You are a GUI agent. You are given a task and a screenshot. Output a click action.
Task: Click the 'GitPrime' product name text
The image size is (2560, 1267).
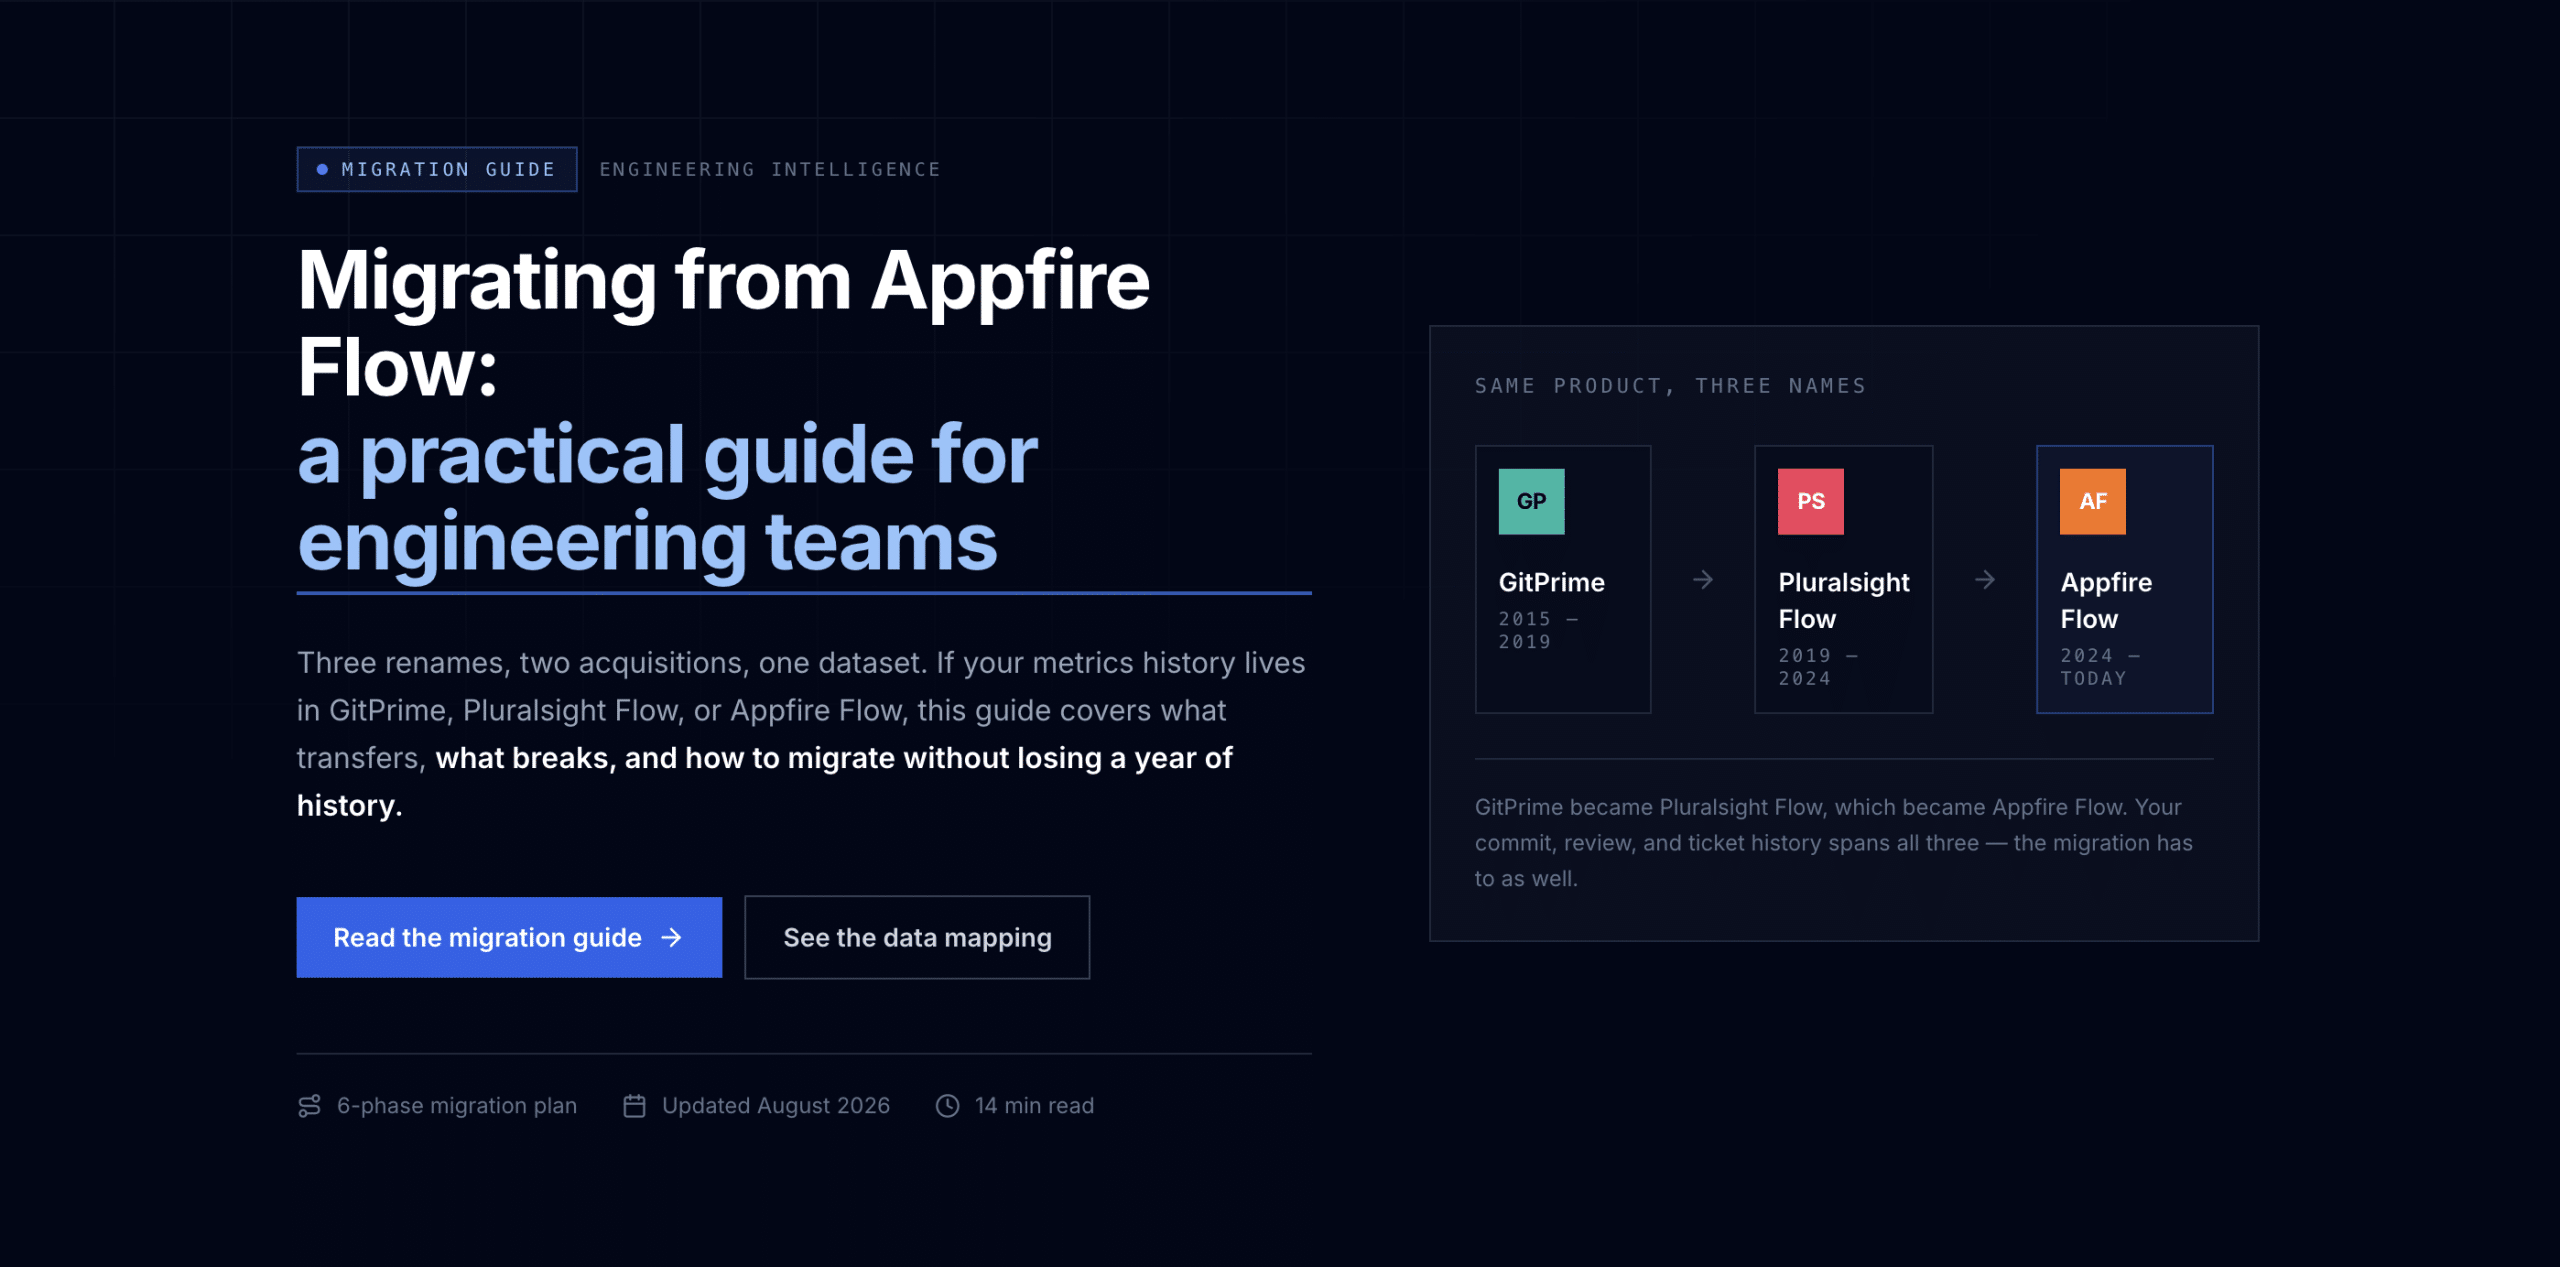pos(1552,582)
